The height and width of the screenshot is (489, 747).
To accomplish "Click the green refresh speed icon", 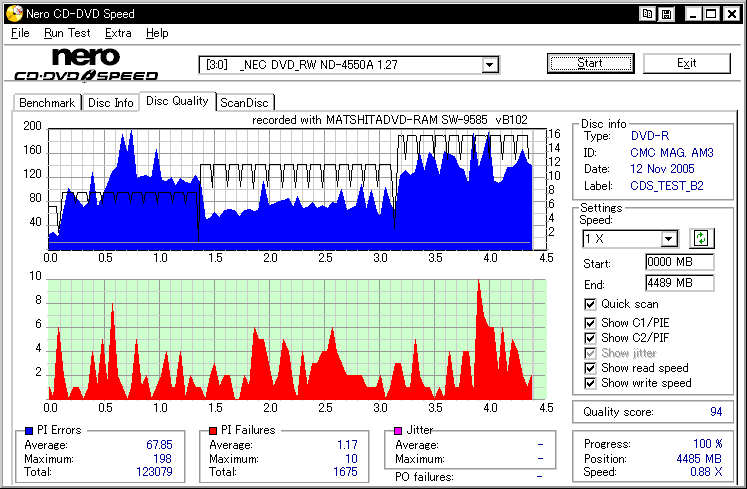I will pyautogui.click(x=701, y=238).
